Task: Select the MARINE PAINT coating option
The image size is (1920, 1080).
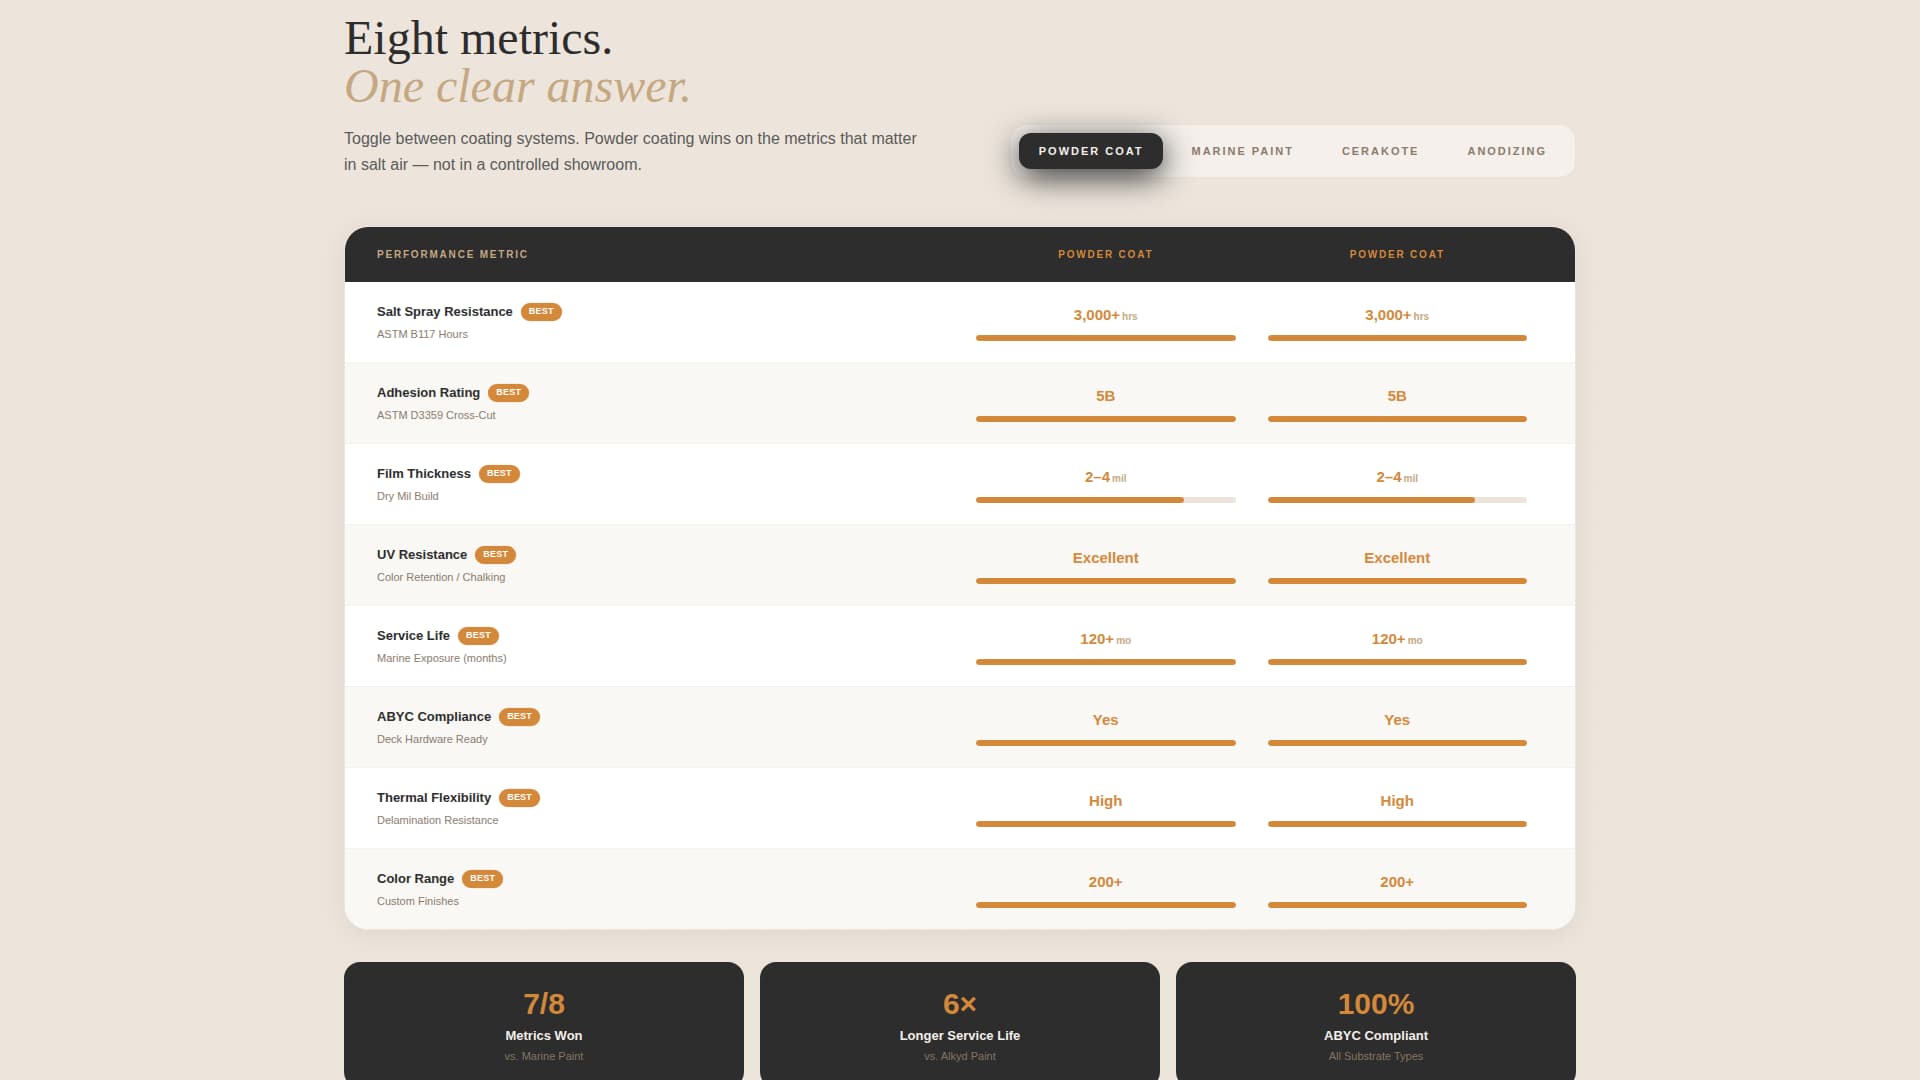Action: pyautogui.click(x=1241, y=151)
